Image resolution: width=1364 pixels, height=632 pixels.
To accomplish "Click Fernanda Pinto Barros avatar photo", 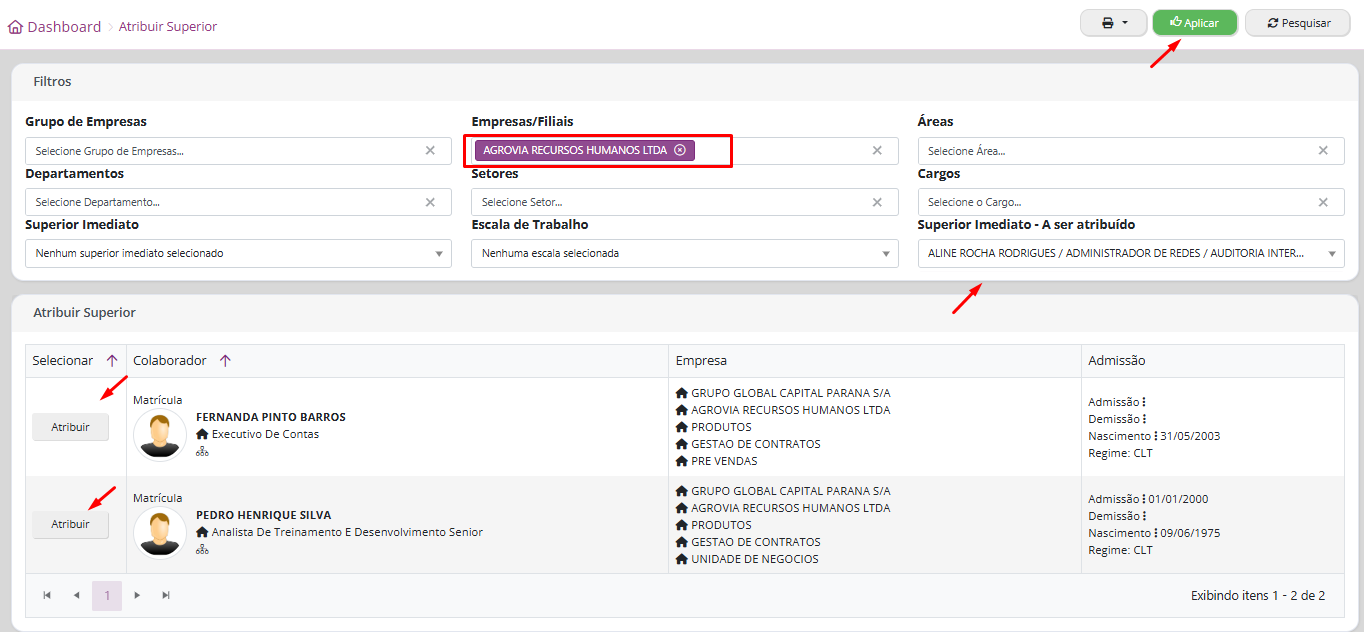I will 160,435.
